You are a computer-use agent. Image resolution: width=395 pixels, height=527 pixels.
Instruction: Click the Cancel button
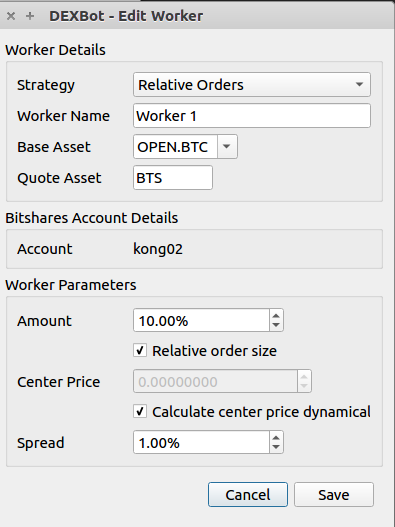point(248,494)
